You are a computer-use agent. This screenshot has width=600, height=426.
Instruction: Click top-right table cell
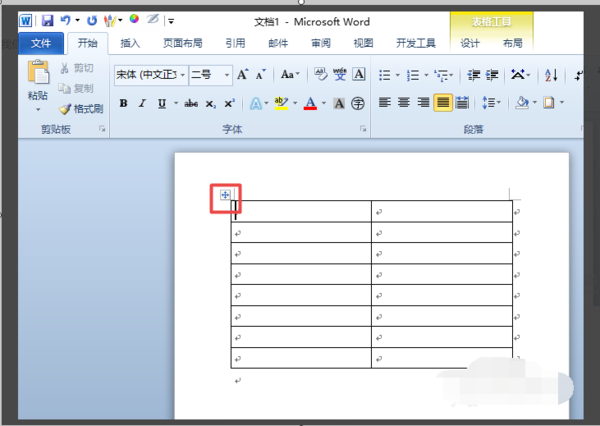tap(442, 211)
